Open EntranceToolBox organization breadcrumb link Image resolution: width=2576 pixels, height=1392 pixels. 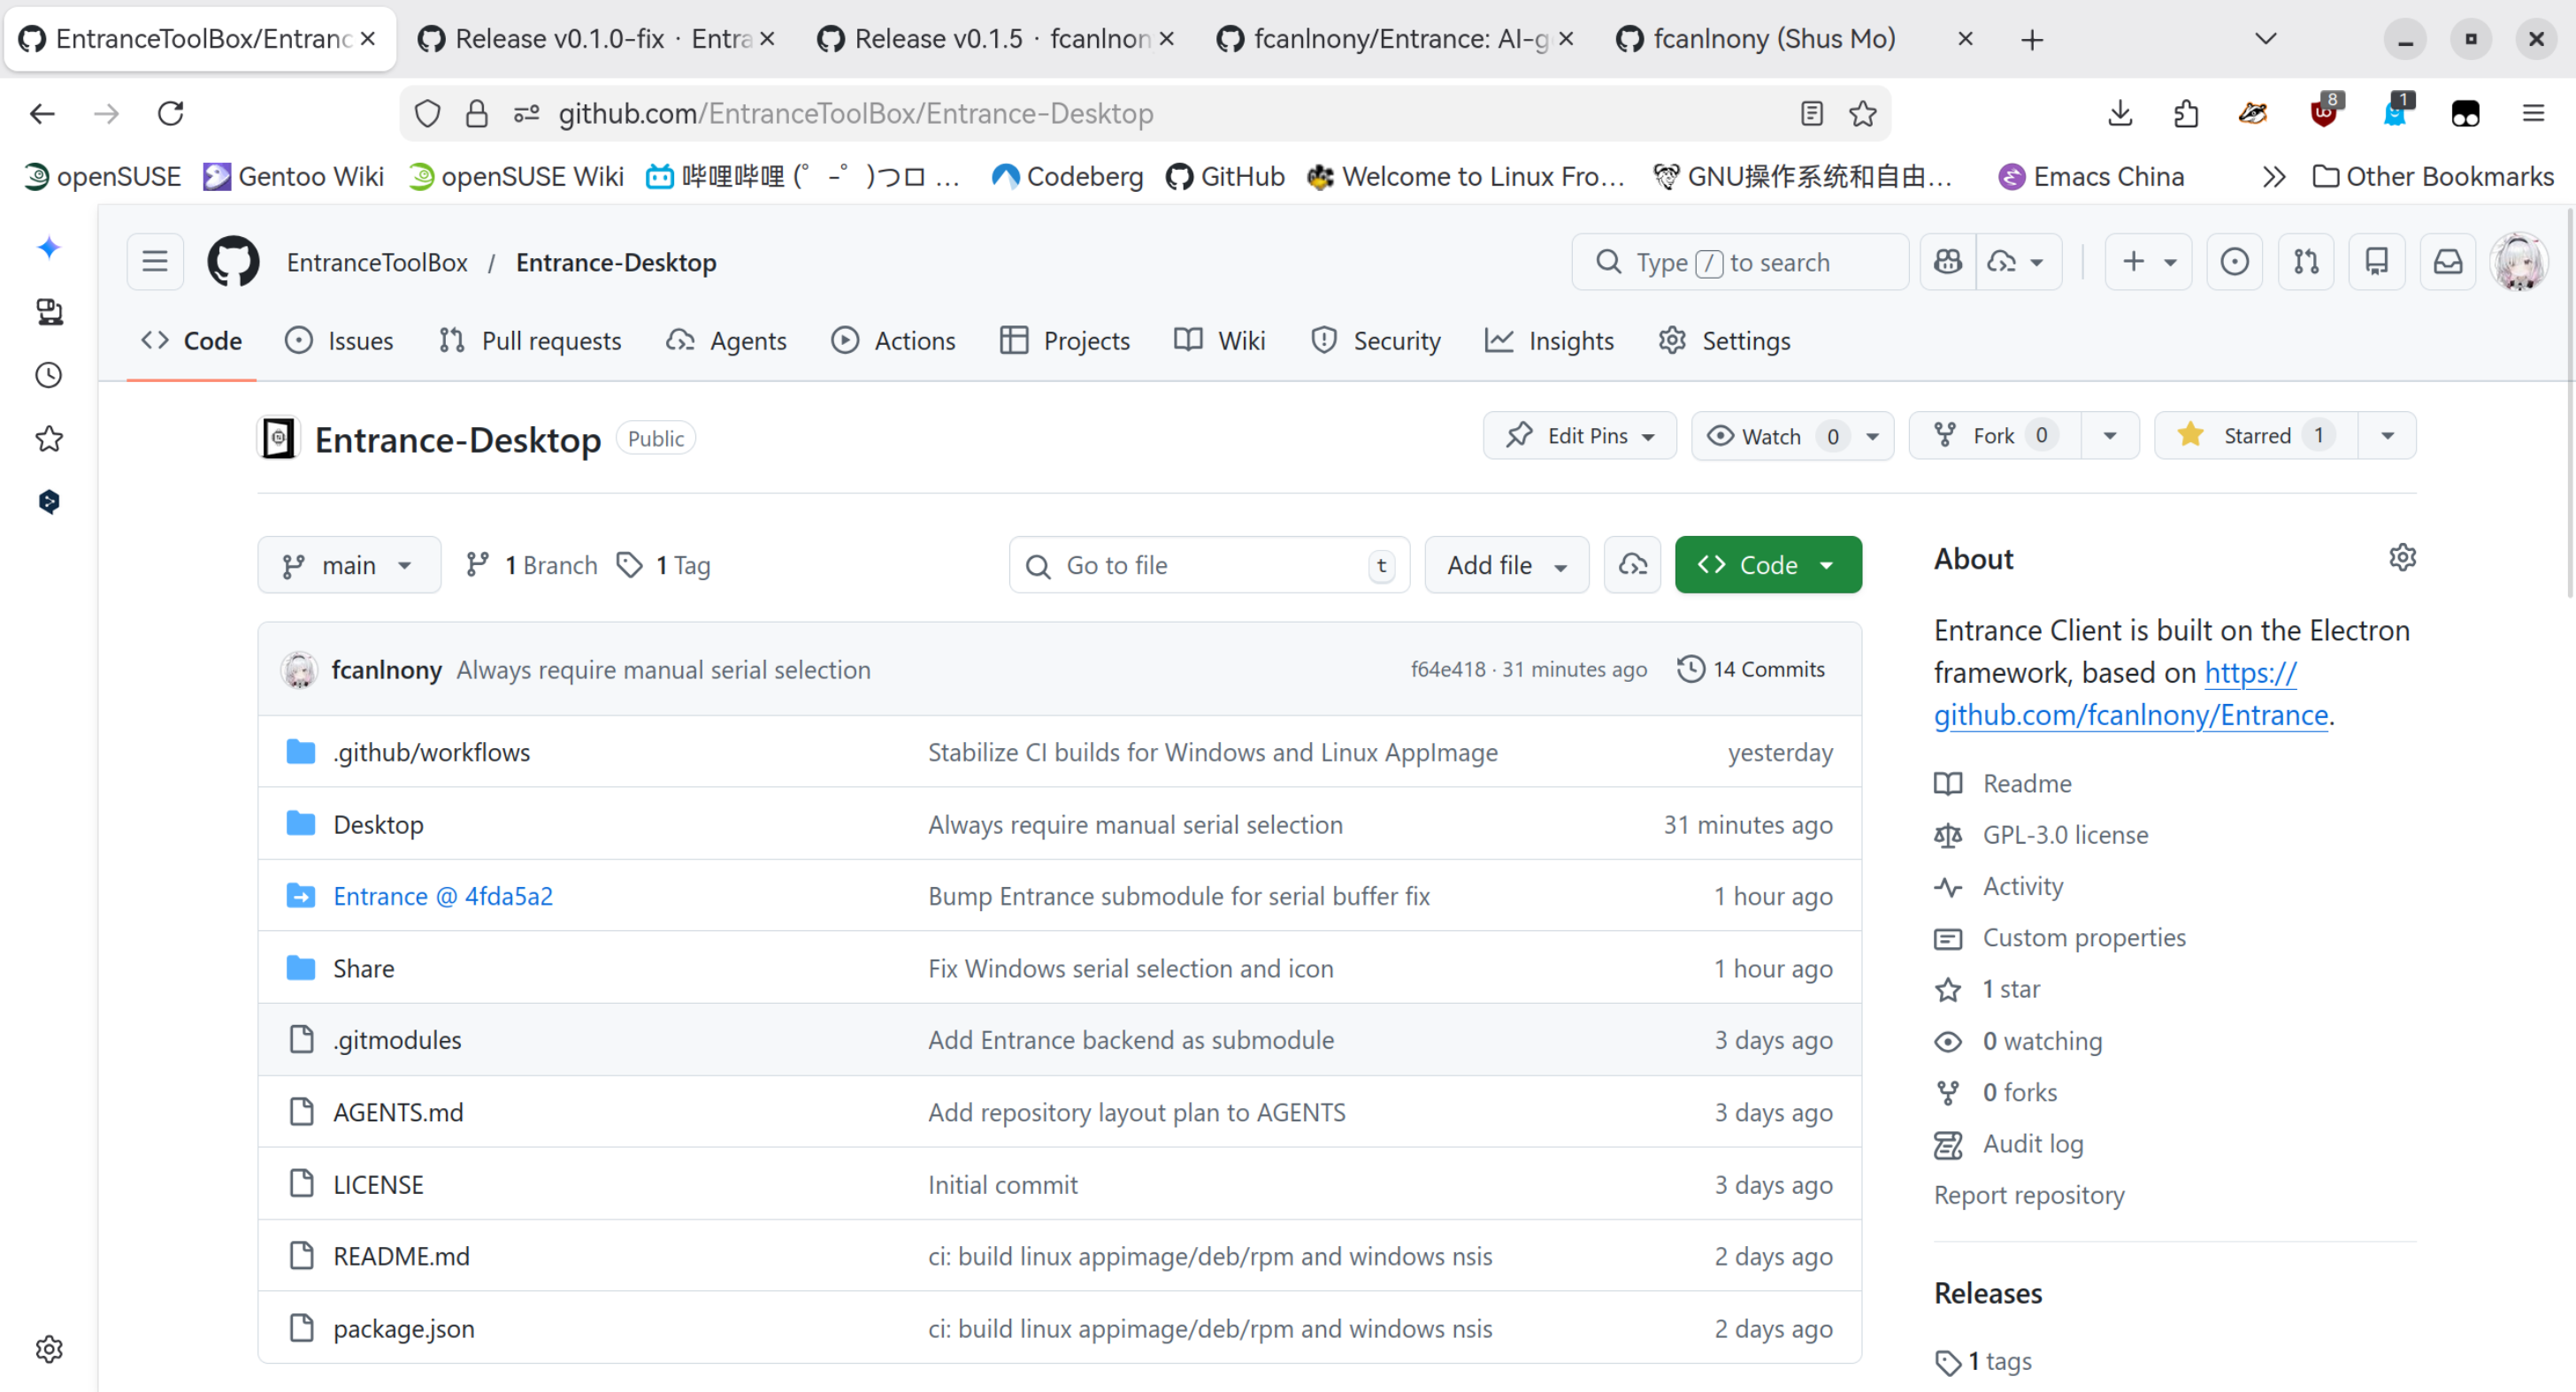coord(377,262)
